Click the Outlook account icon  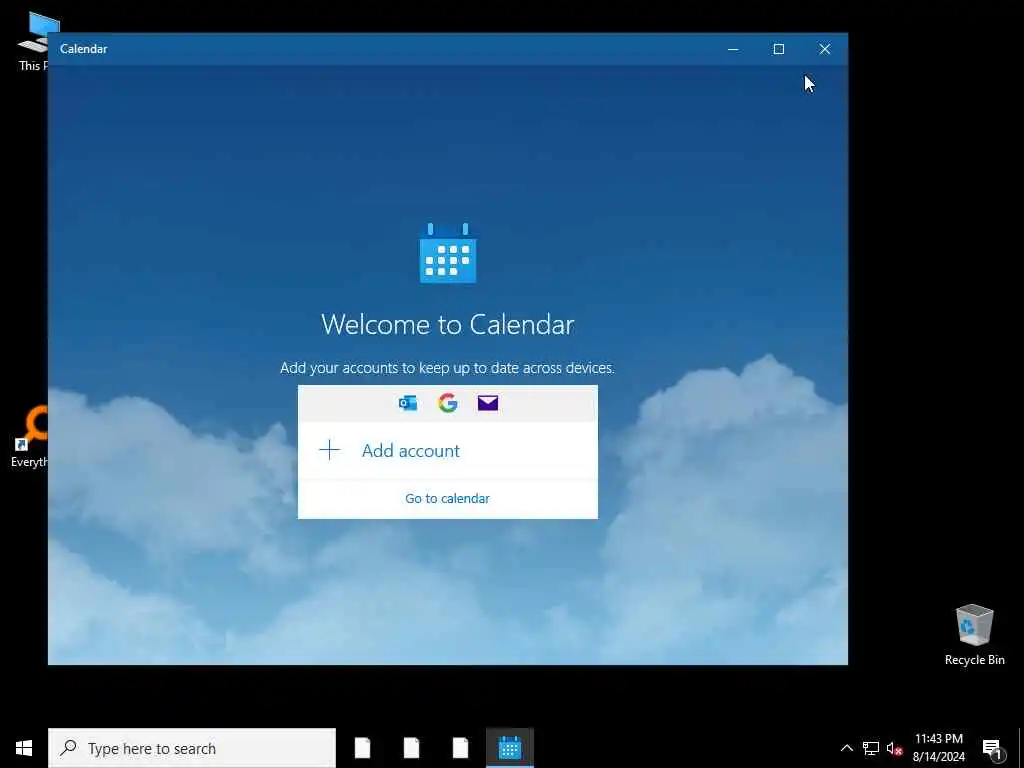pyautogui.click(x=408, y=403)
